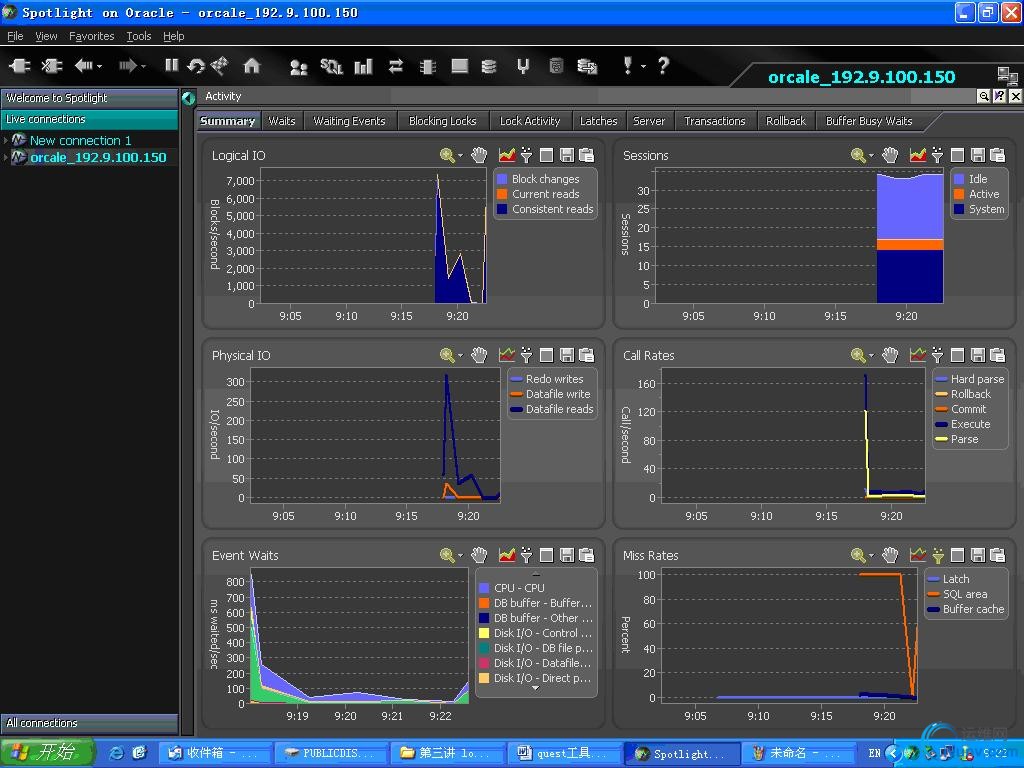Toggle chart style icon in Event Waits panel
The image size is (1024, 768).
507,555
